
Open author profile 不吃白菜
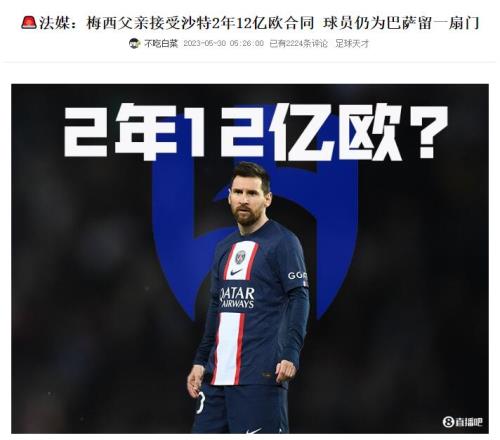point(161,44)
